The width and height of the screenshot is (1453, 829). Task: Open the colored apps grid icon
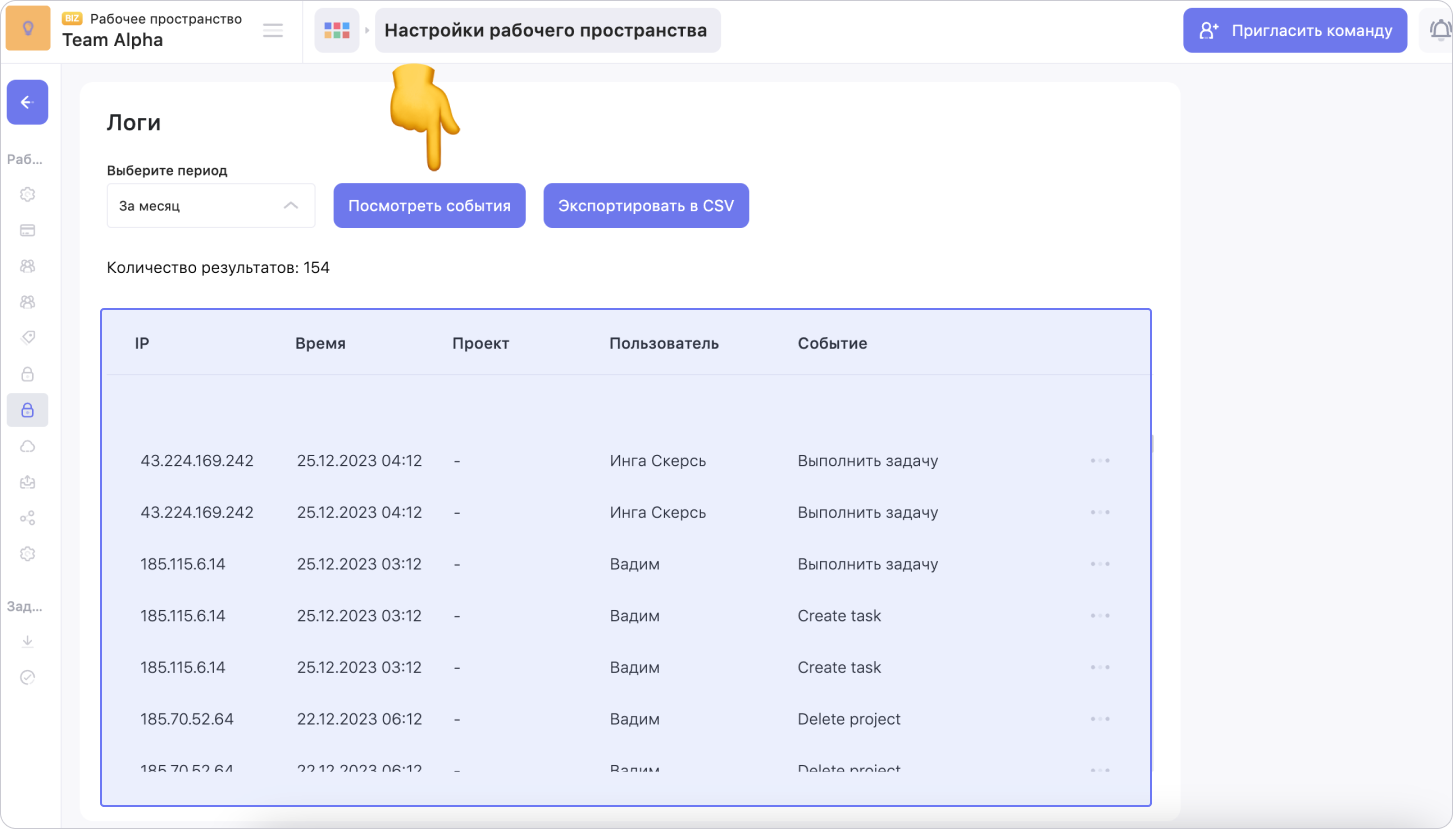[337, 31]
